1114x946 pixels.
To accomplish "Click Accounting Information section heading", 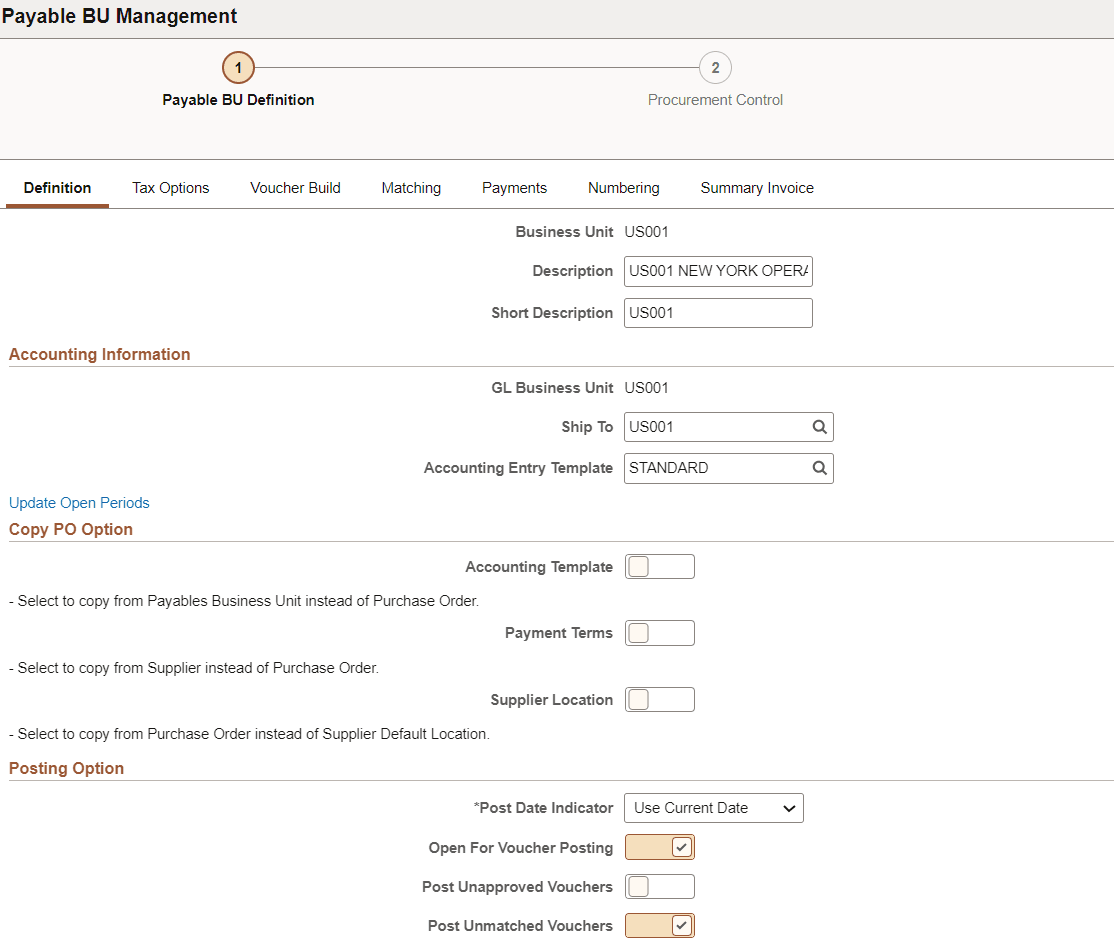I will tap(99, 354).
